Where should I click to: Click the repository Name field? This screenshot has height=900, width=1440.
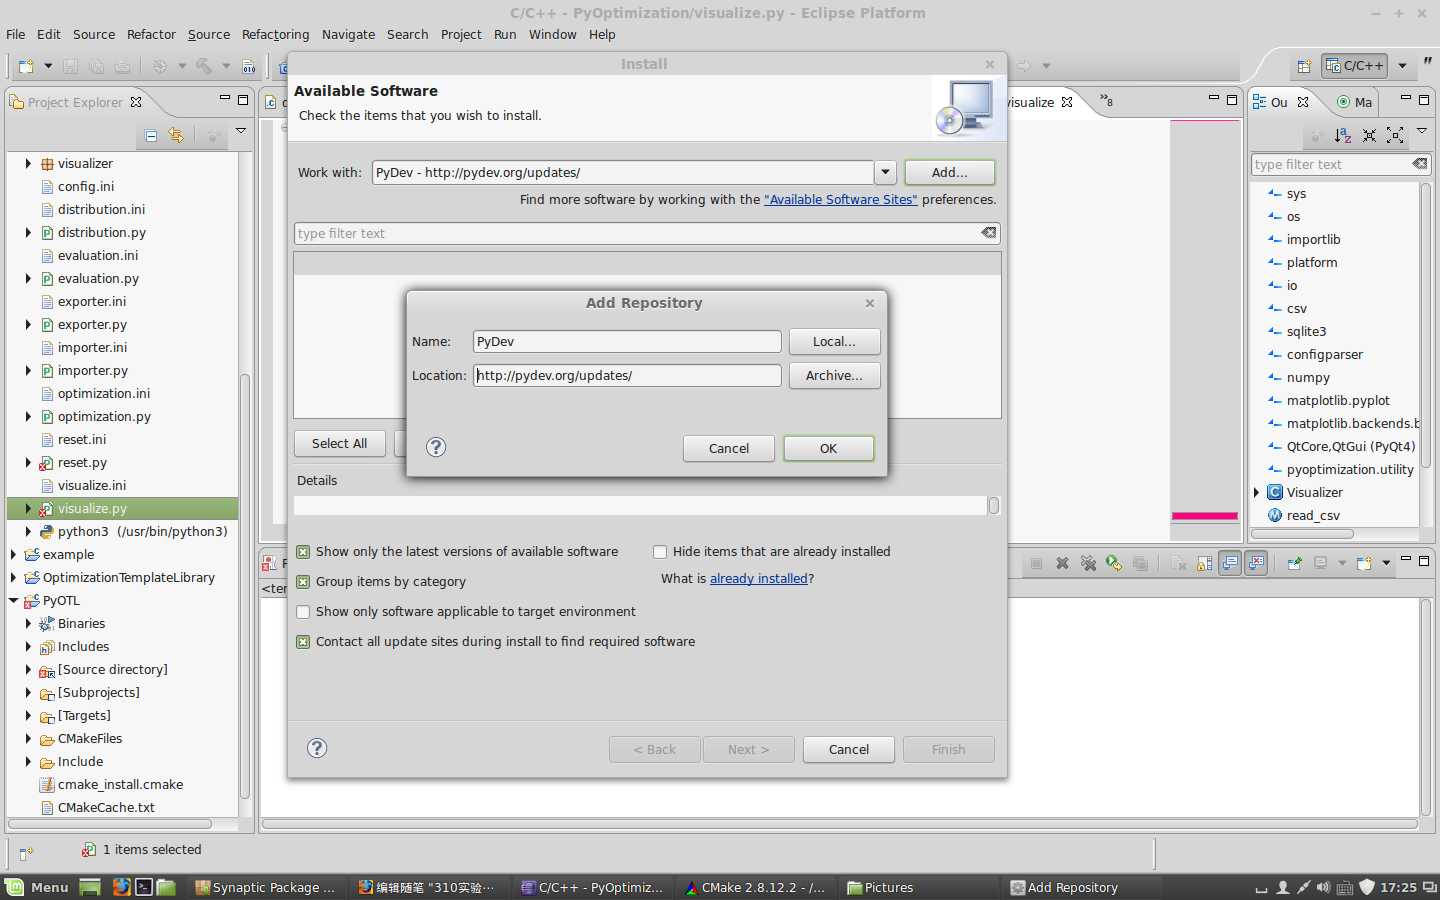tap(627, 341)
